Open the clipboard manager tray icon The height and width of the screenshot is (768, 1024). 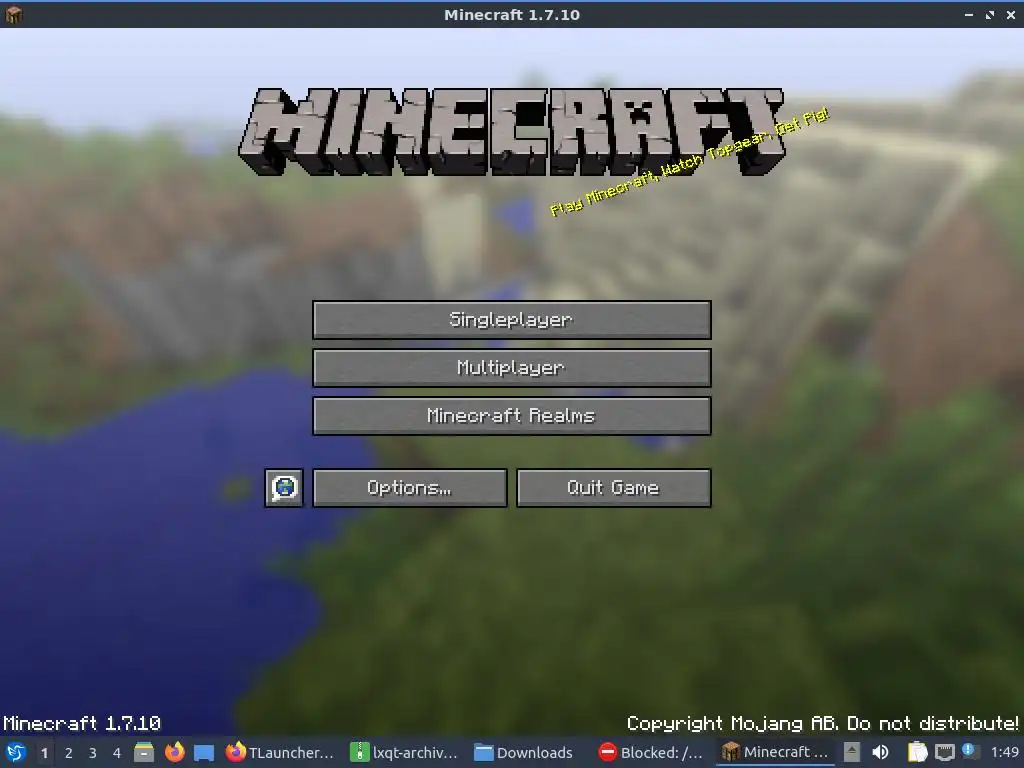tap(917, 752)
